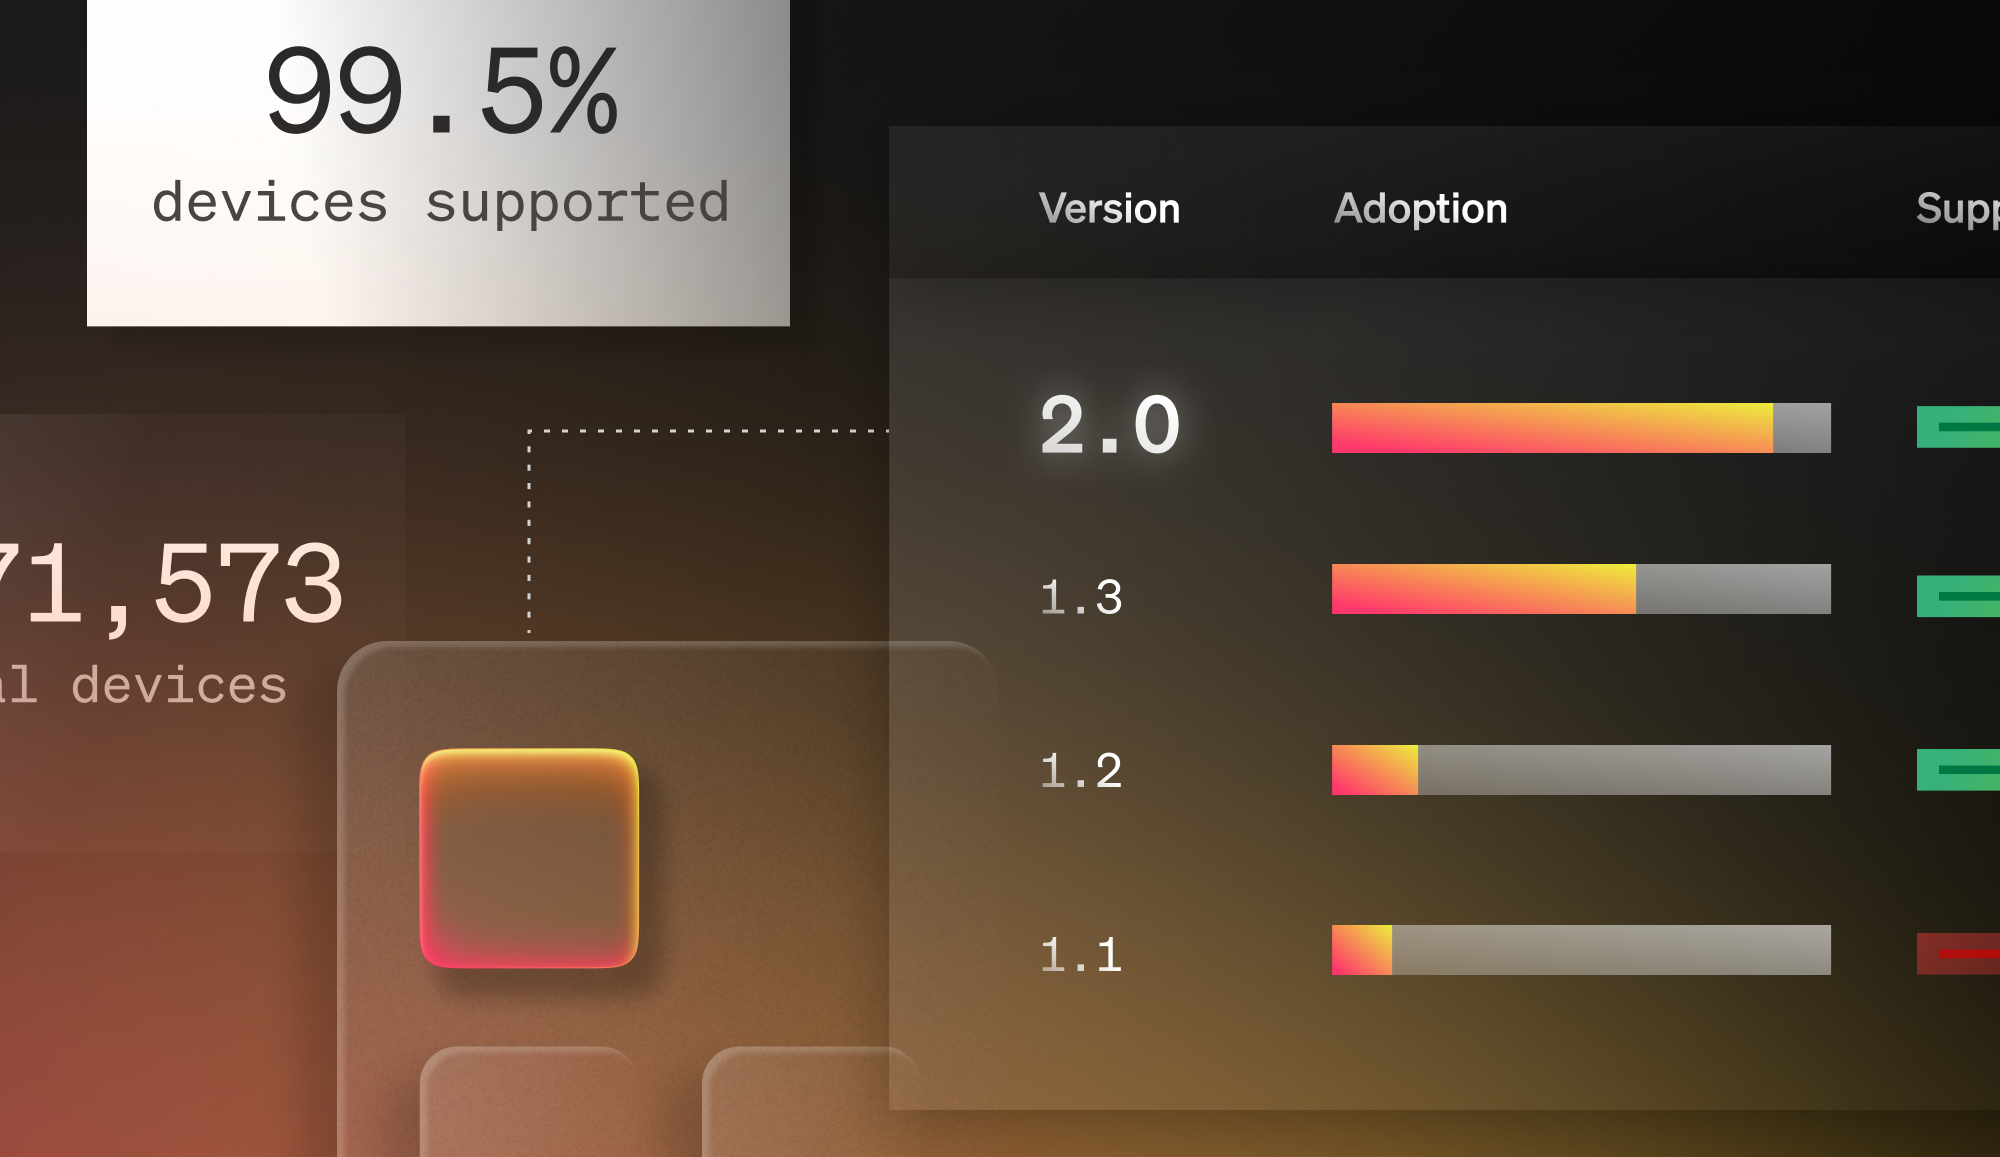Click the adoption bar for version 1.2
The width and height of the screenshot is (2000, 1157).
tap(1580, 770)
